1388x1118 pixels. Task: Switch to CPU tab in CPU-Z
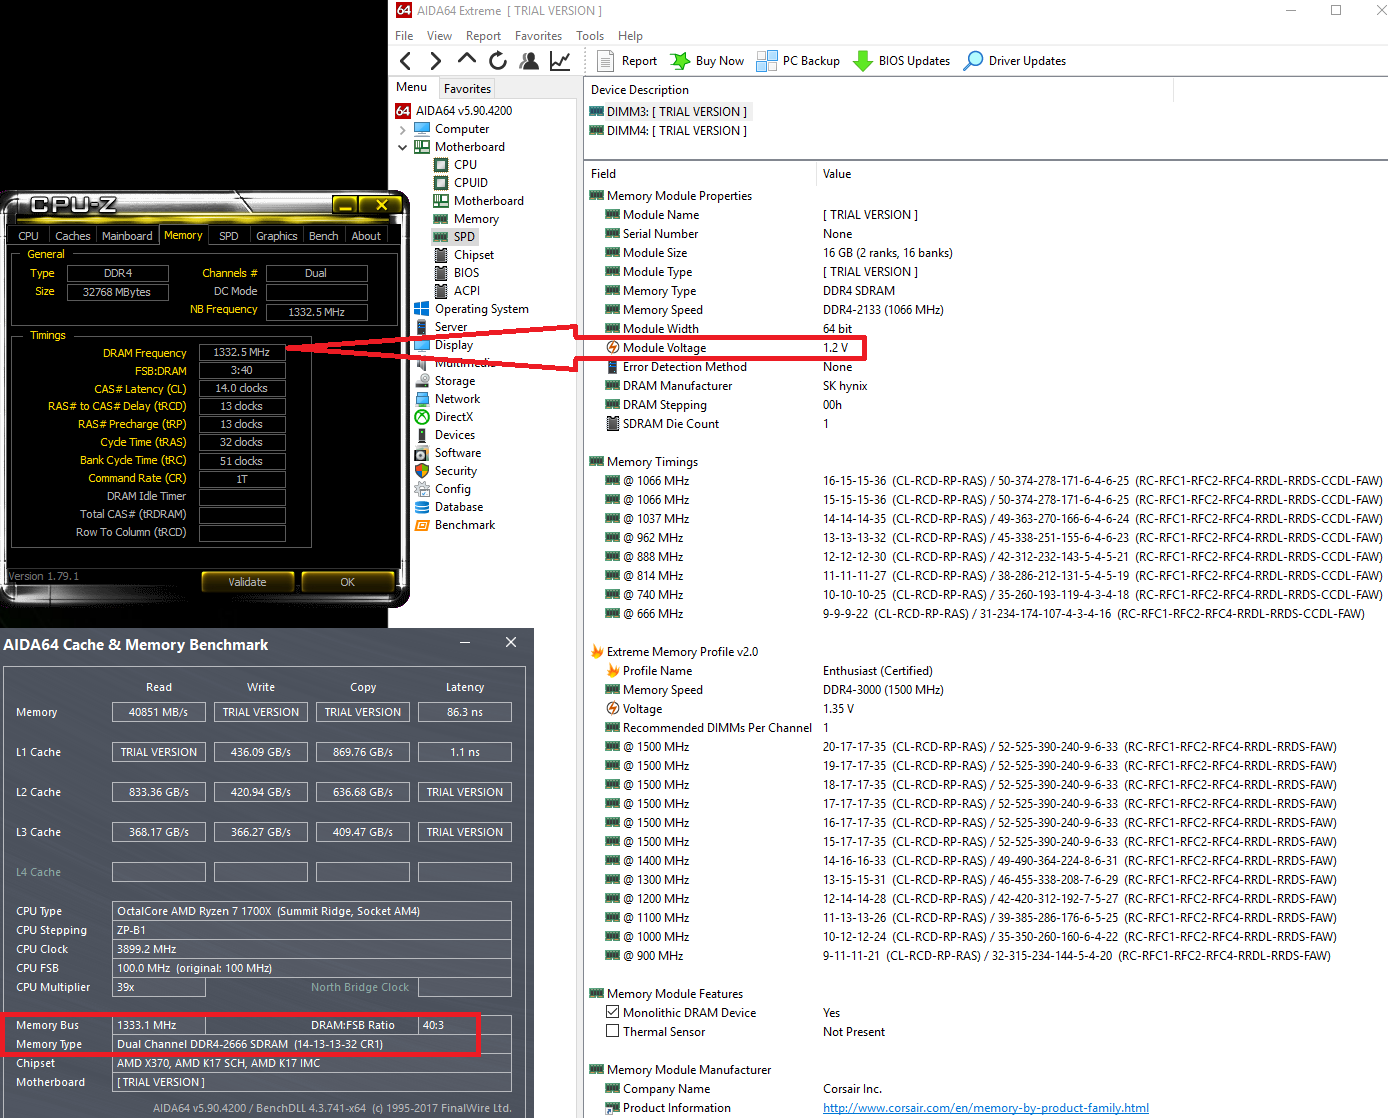coord(29,236)
